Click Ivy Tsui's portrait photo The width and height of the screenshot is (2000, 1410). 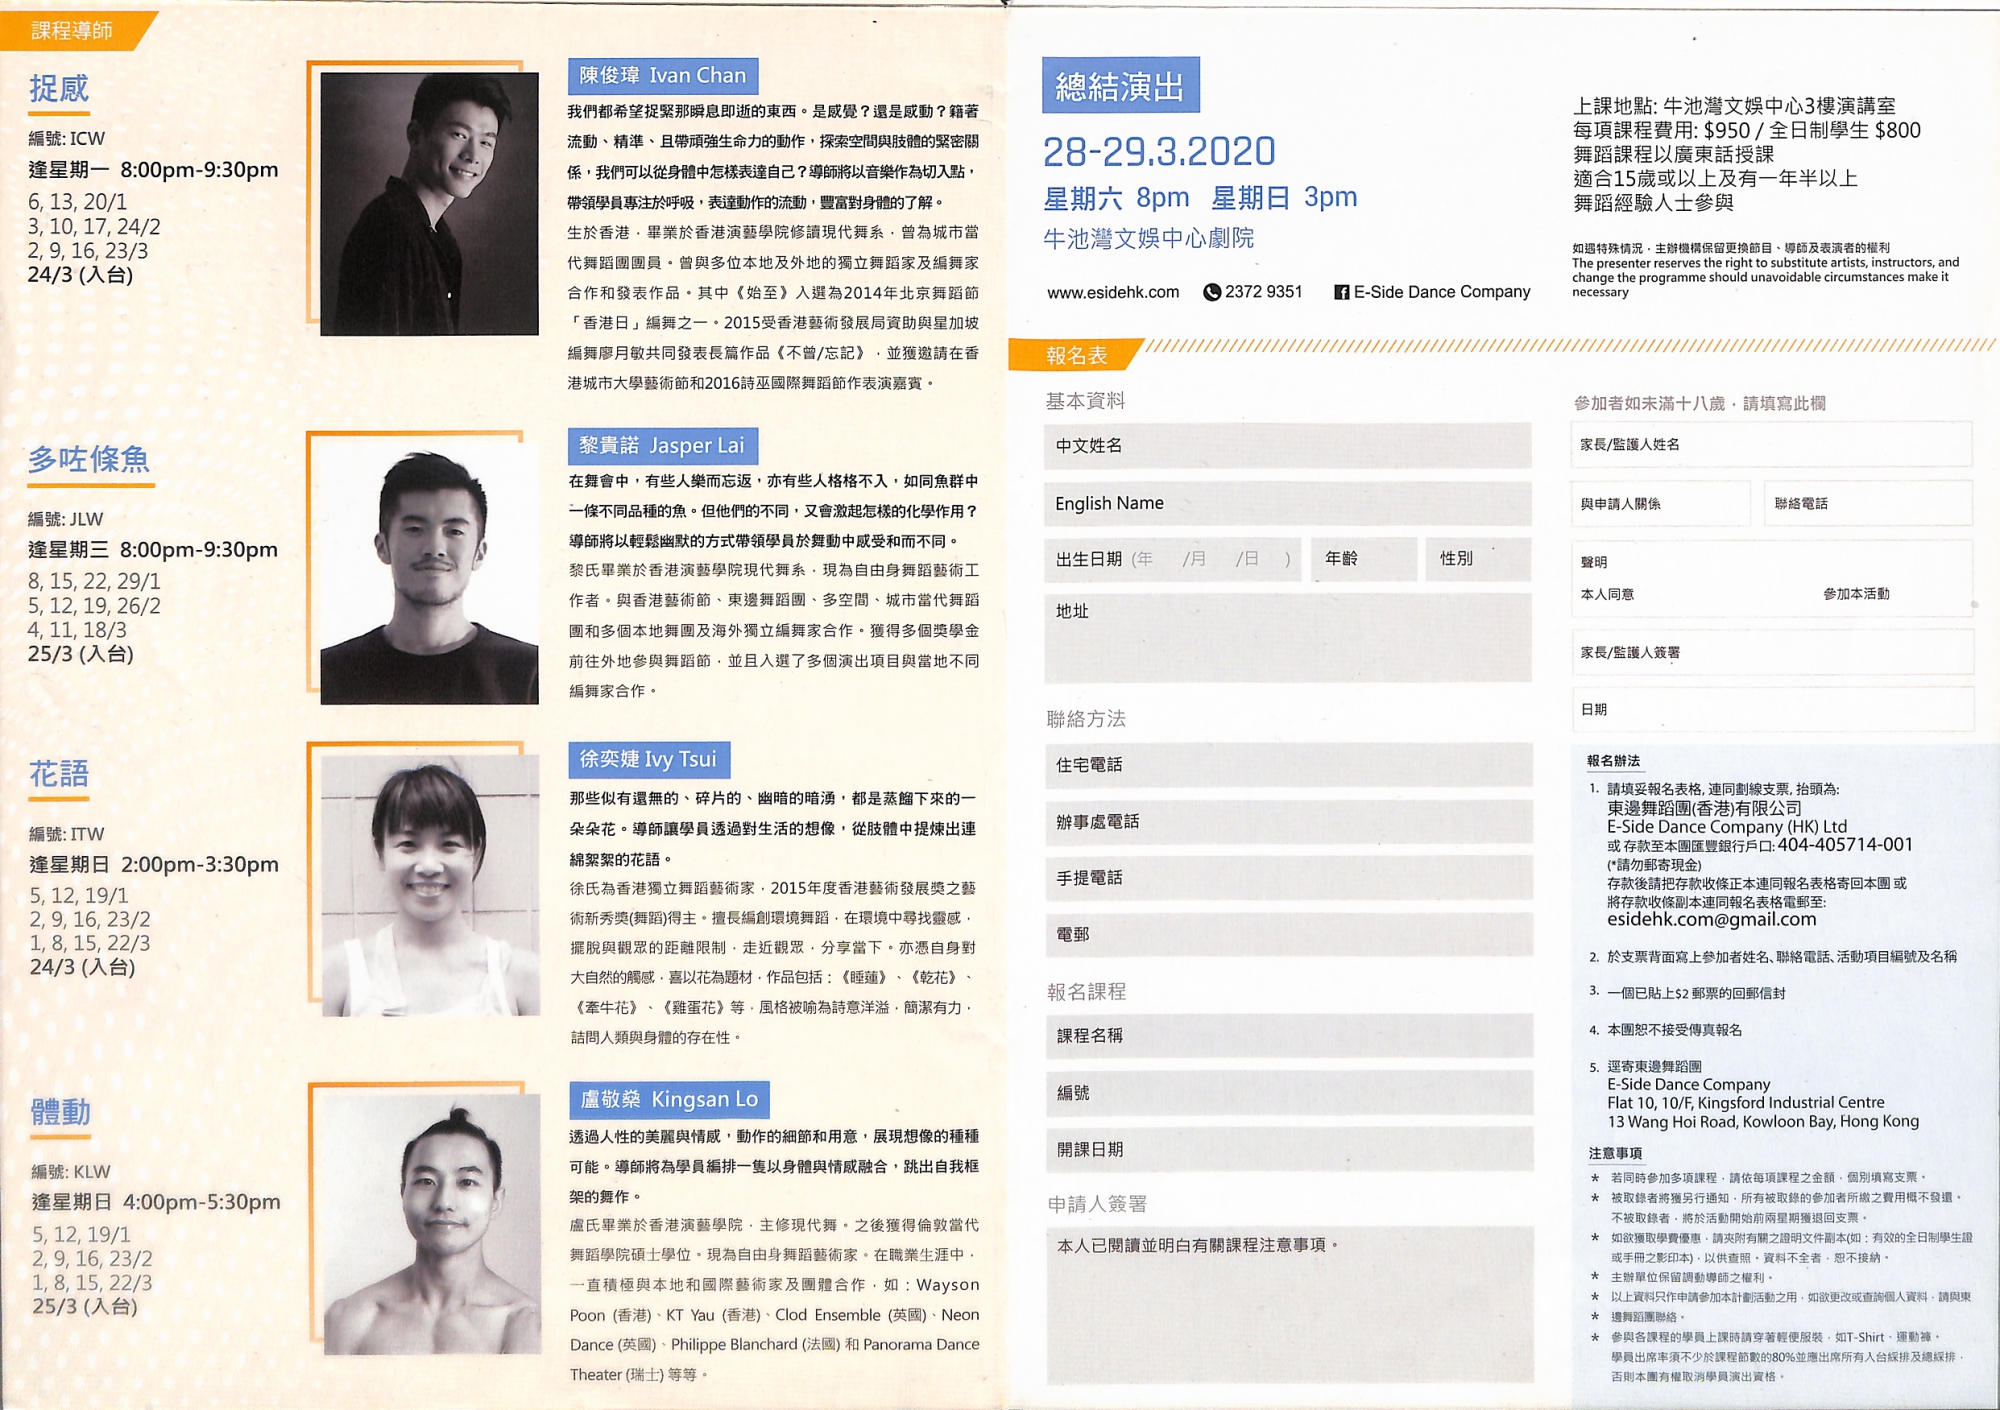click(430, 885)
